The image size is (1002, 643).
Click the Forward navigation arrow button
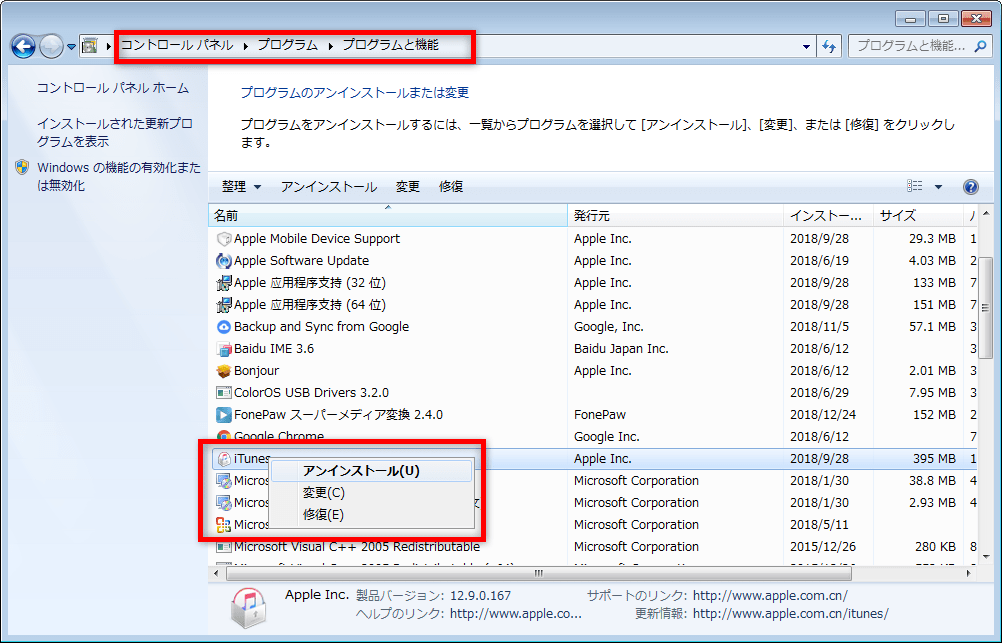[x=51, y=46]
